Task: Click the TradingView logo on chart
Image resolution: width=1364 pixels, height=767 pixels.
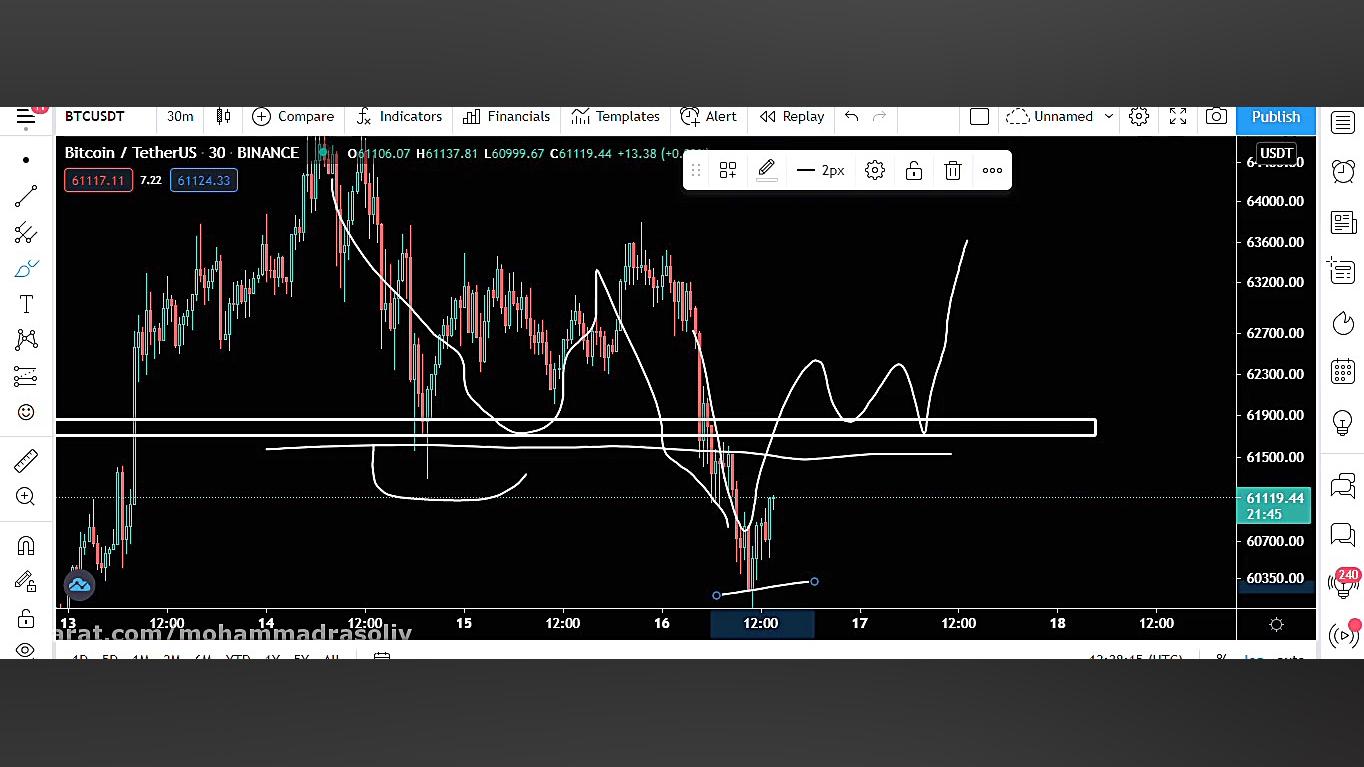Action: pyautogui.click(x=80, y=585)
